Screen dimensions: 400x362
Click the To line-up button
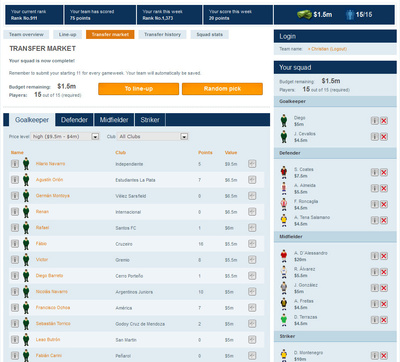[x=139, y=89]
